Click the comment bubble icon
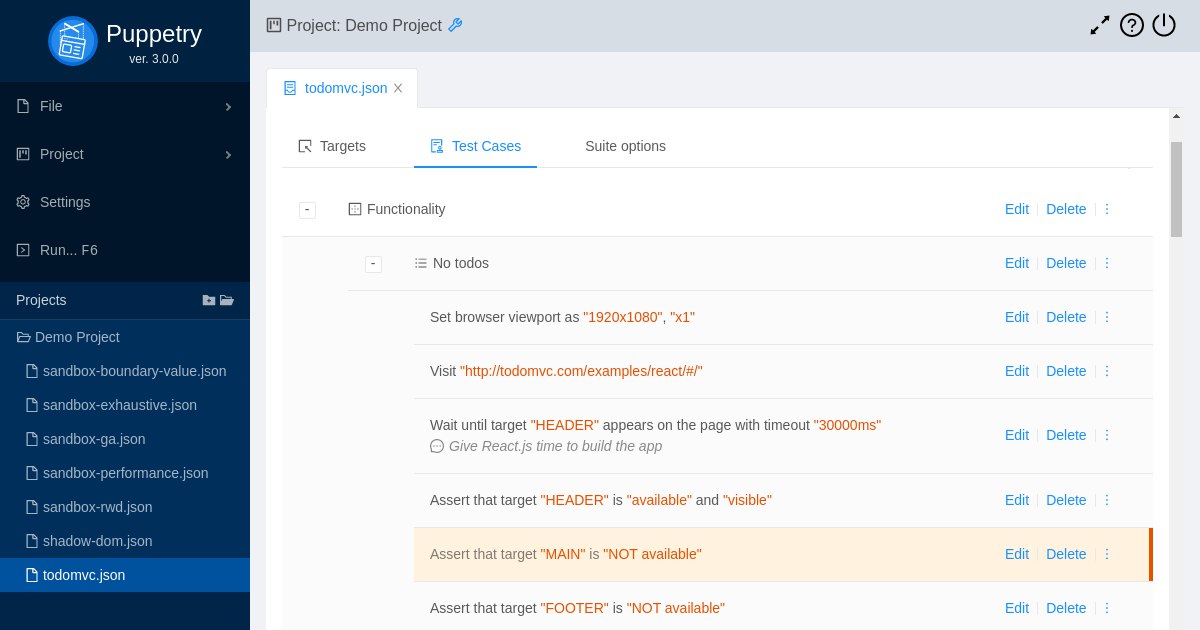The image size is (1200, 630). [437, 446]
